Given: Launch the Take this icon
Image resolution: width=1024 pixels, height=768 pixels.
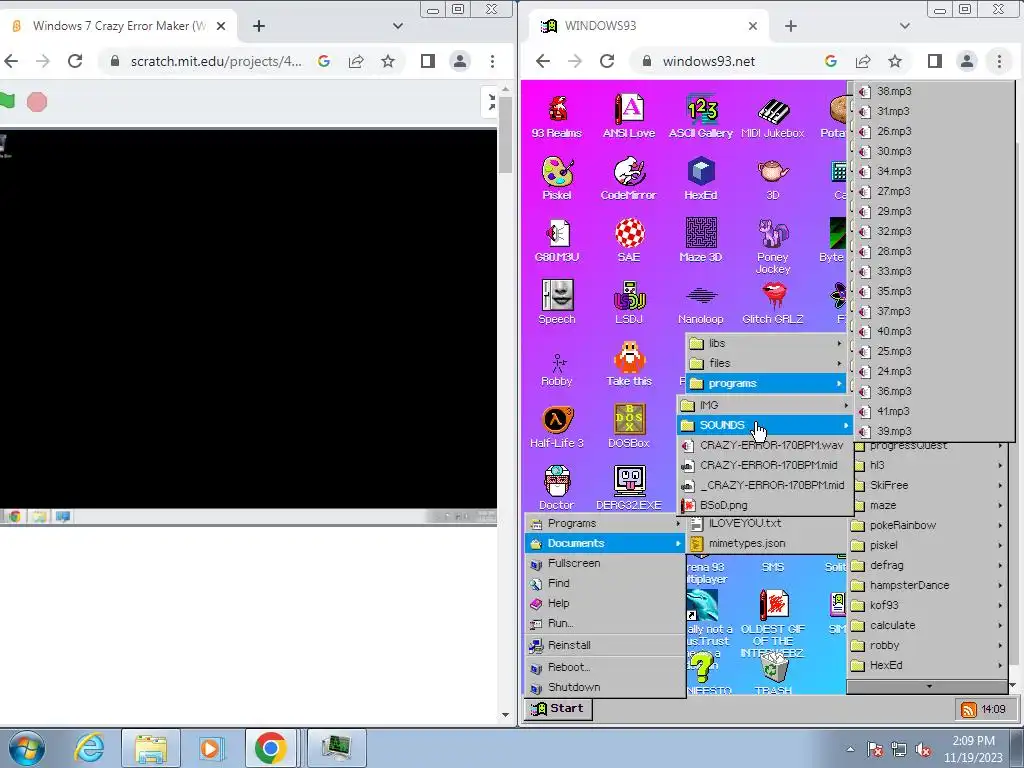Looking at the screenshot, I should coord(629,364).
